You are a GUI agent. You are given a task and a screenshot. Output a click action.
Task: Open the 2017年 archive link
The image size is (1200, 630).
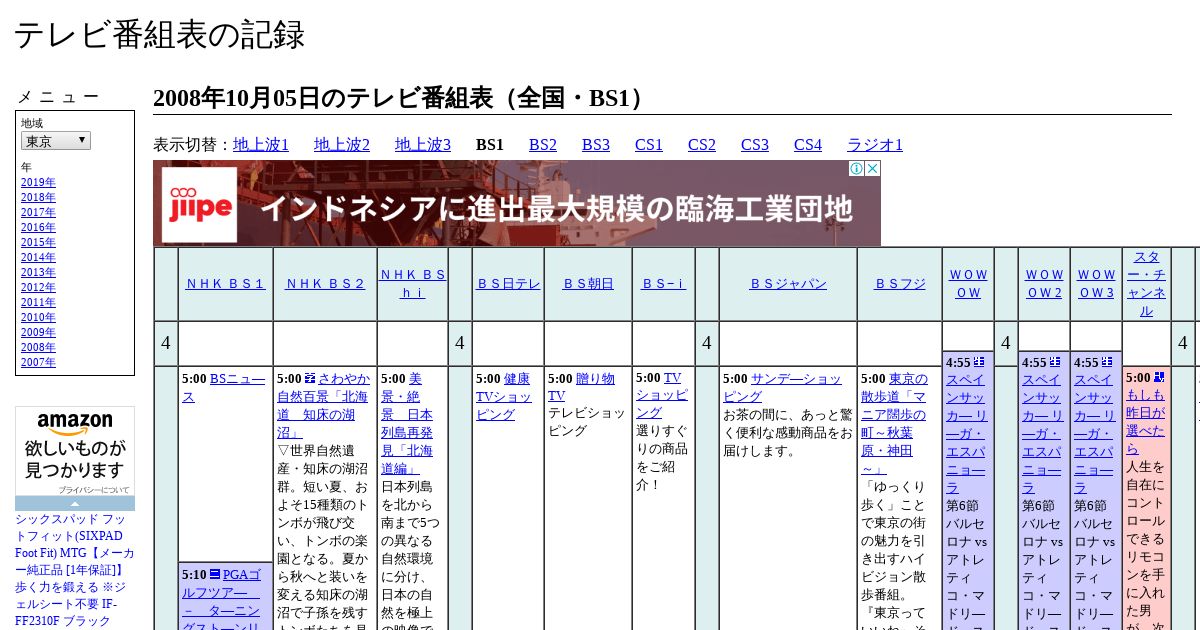(38, 212)
